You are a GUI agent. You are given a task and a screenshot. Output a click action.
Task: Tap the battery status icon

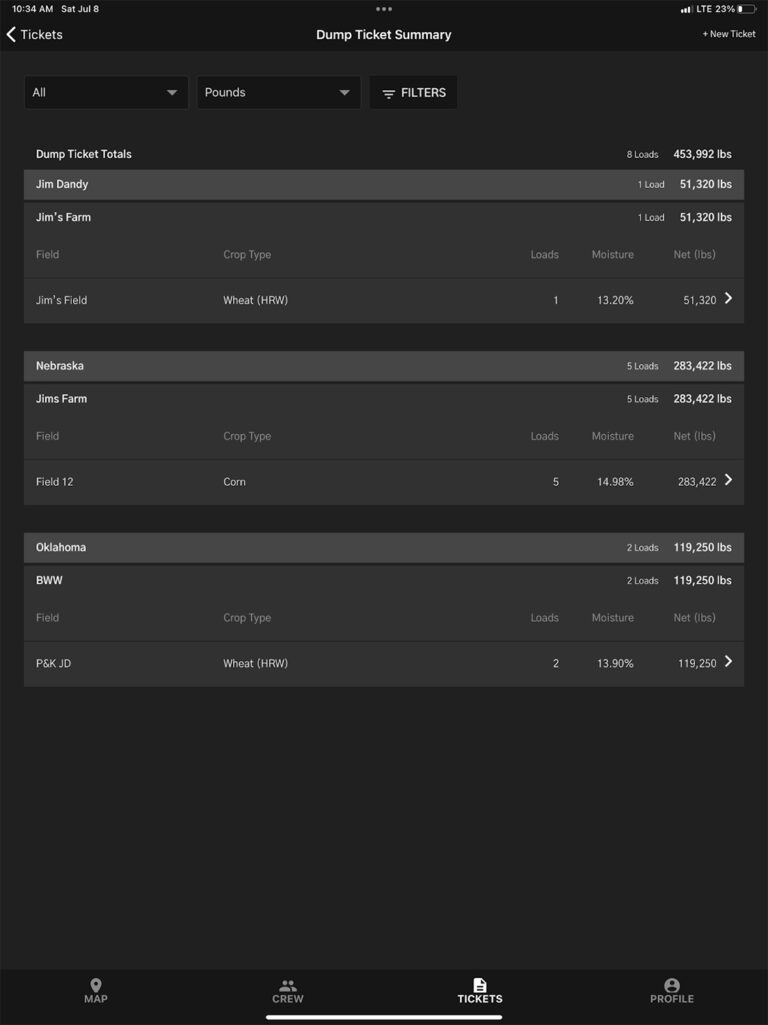click(x=746, y=9)
